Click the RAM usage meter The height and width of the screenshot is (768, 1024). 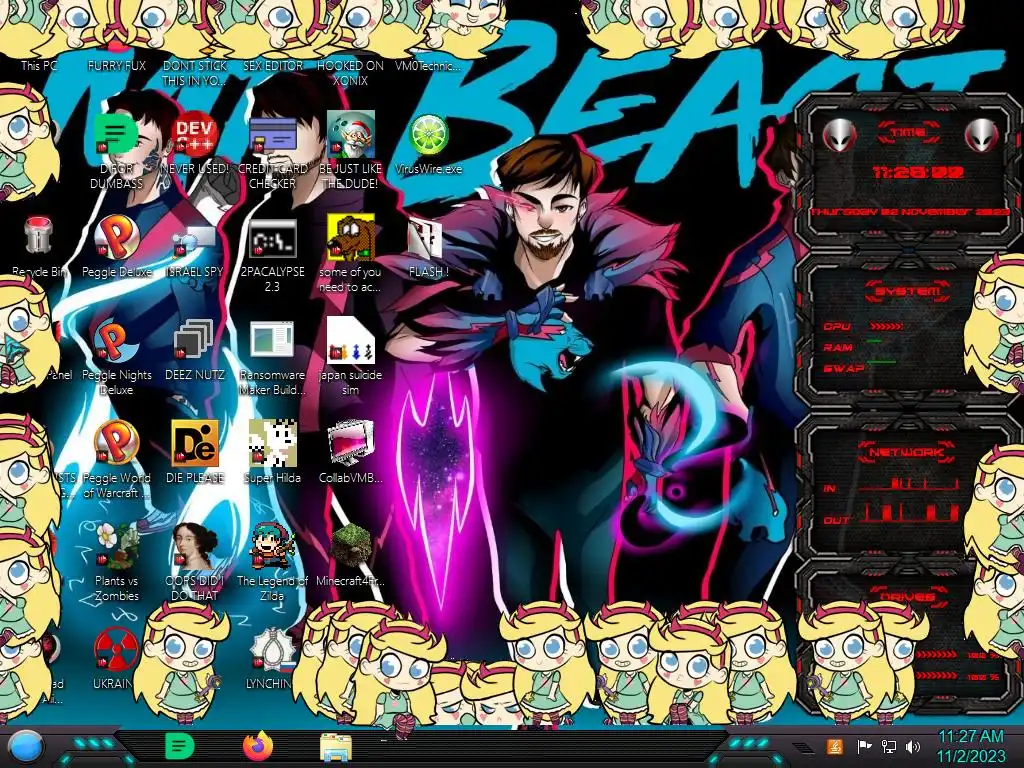click(x=875, y=341)
